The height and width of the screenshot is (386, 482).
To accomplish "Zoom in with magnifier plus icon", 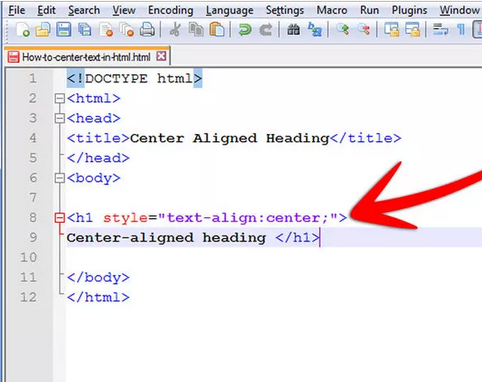I will point(343,30).
